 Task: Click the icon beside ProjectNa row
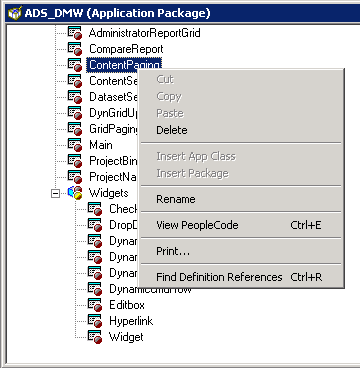click(x=75, y=177)
